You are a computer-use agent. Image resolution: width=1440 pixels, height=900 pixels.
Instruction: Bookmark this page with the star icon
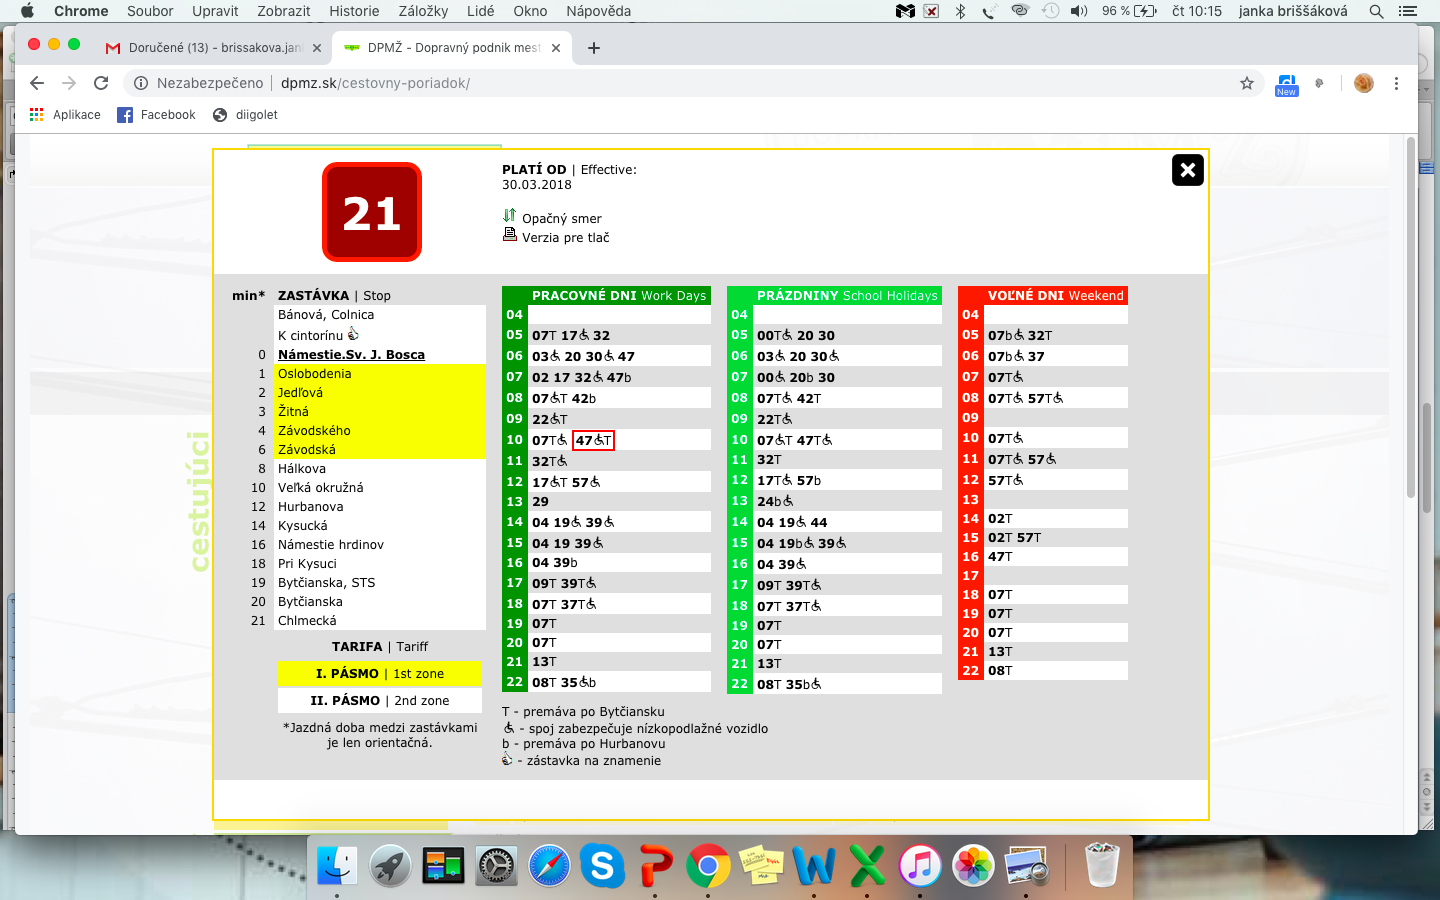pyautogui.click(x=1246, y=83)
